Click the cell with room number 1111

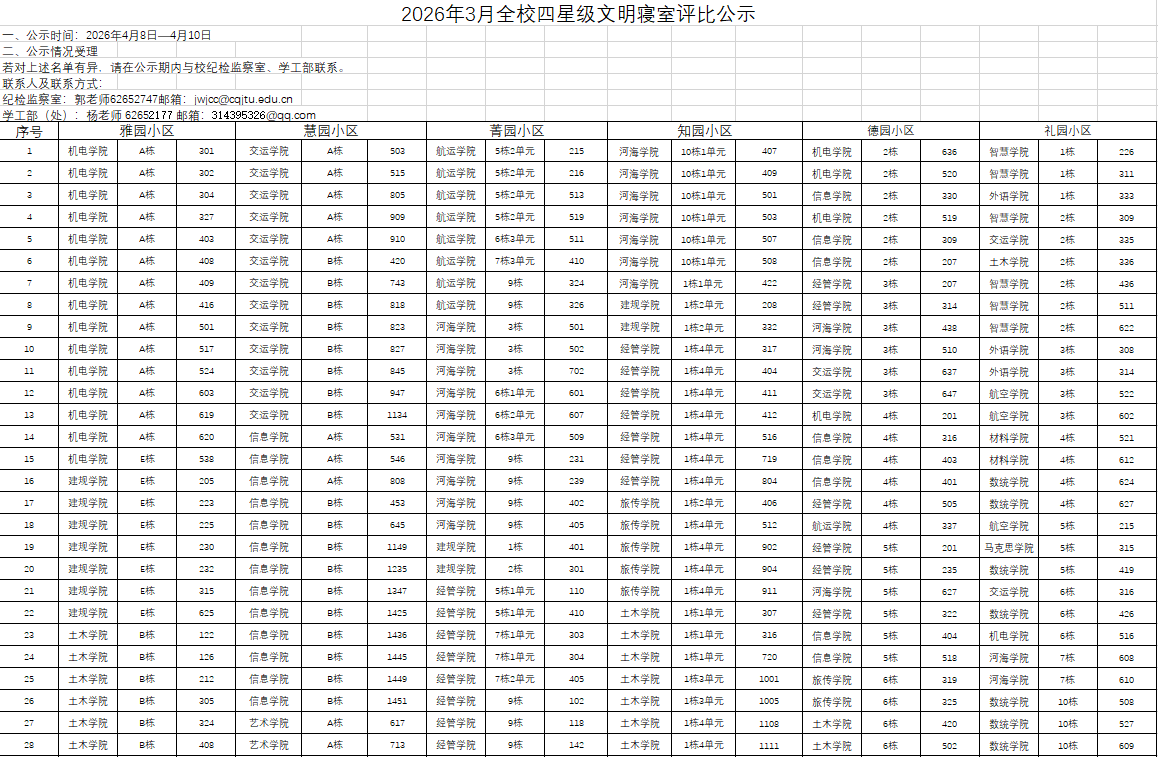(x=769, y=745)
